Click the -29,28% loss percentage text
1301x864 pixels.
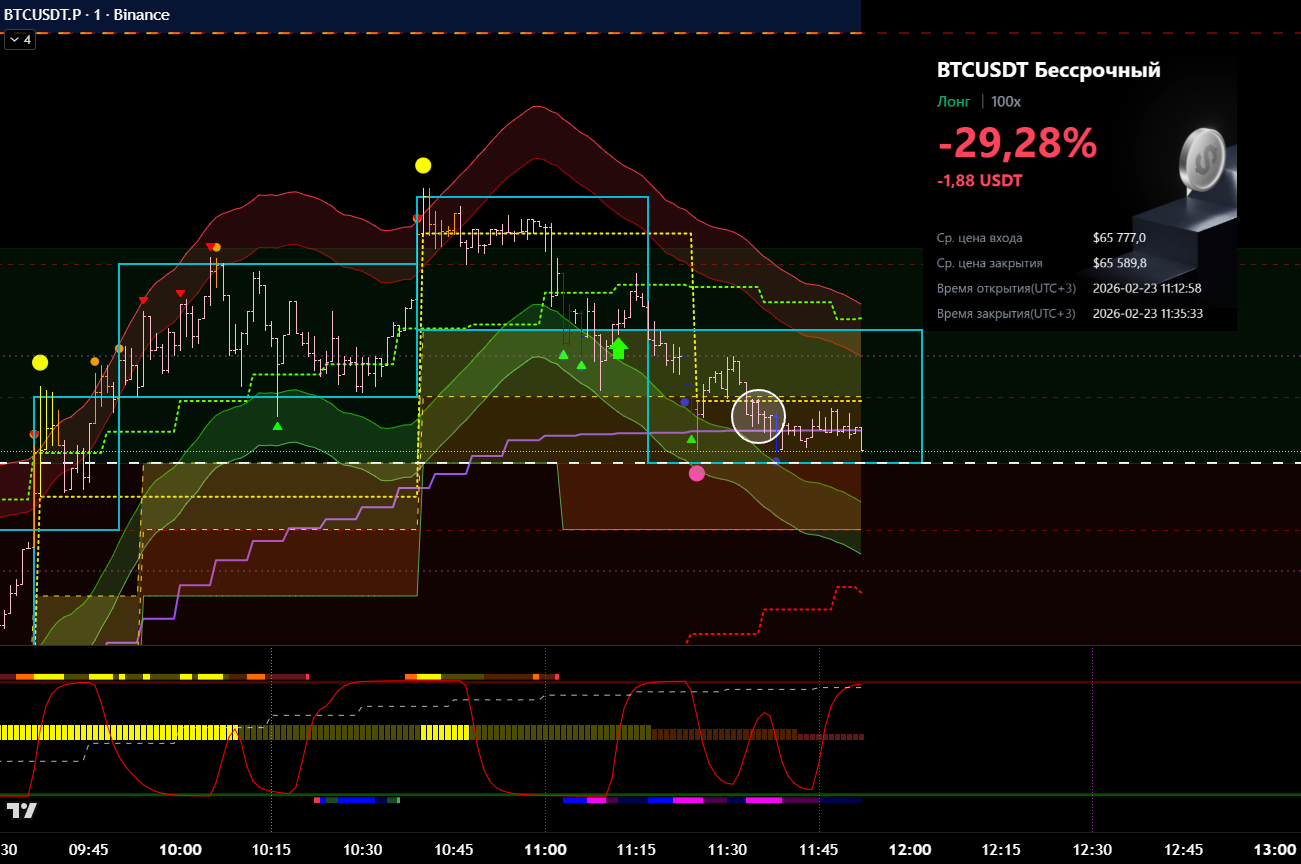1016,144
